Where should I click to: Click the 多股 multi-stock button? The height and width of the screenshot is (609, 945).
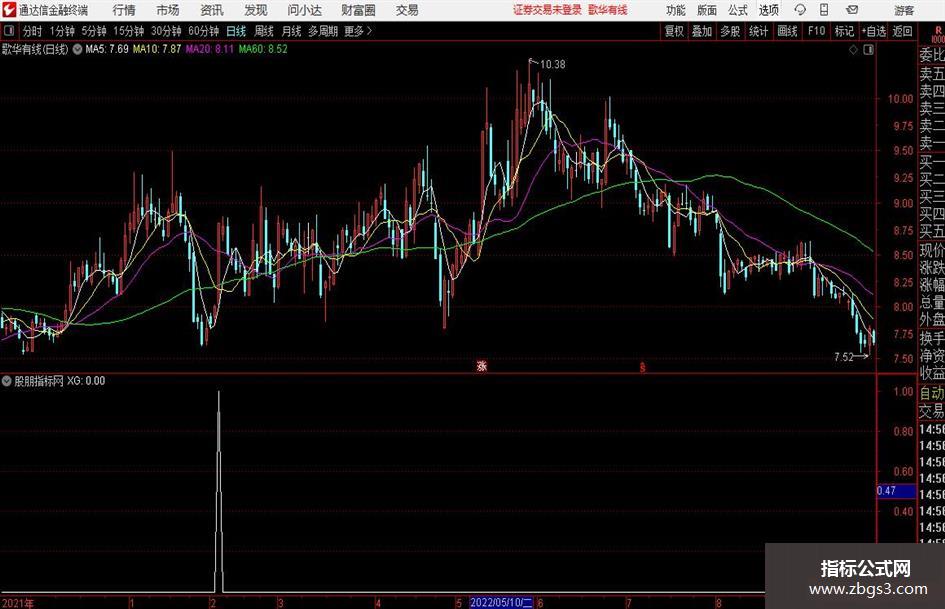click(730, 31)
